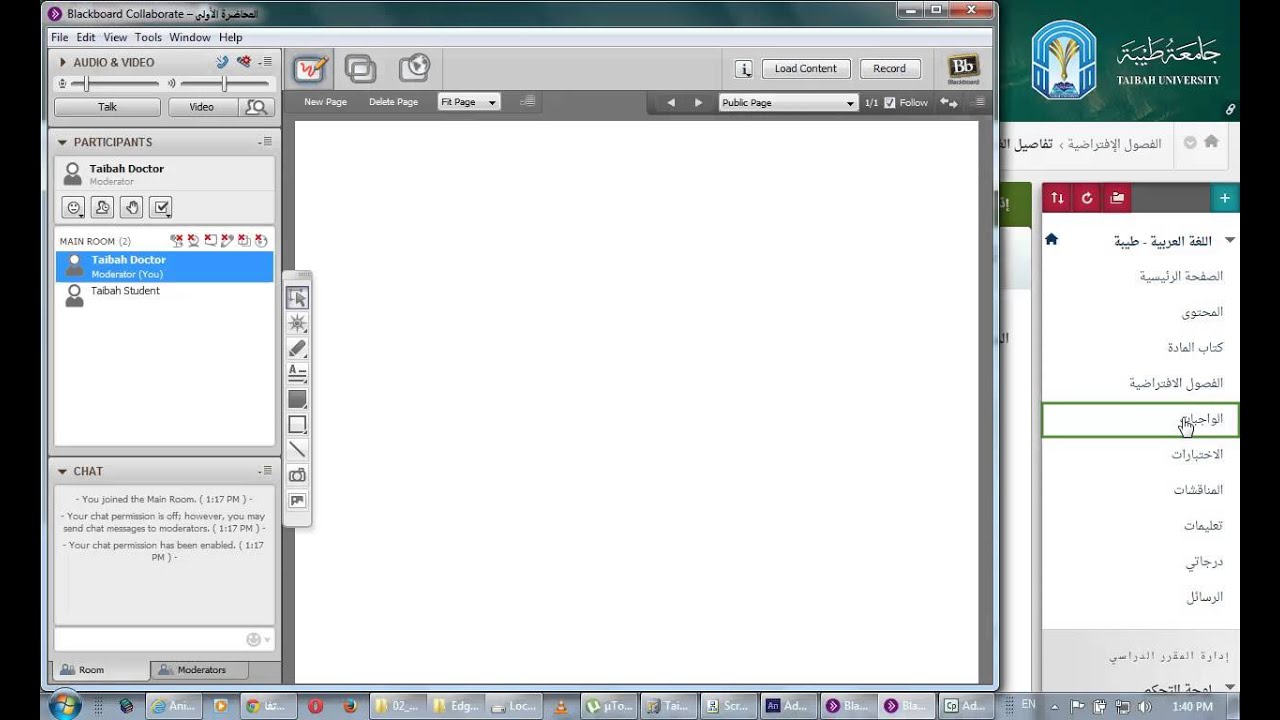Switch to Application Sharing mode

point(360,68)
